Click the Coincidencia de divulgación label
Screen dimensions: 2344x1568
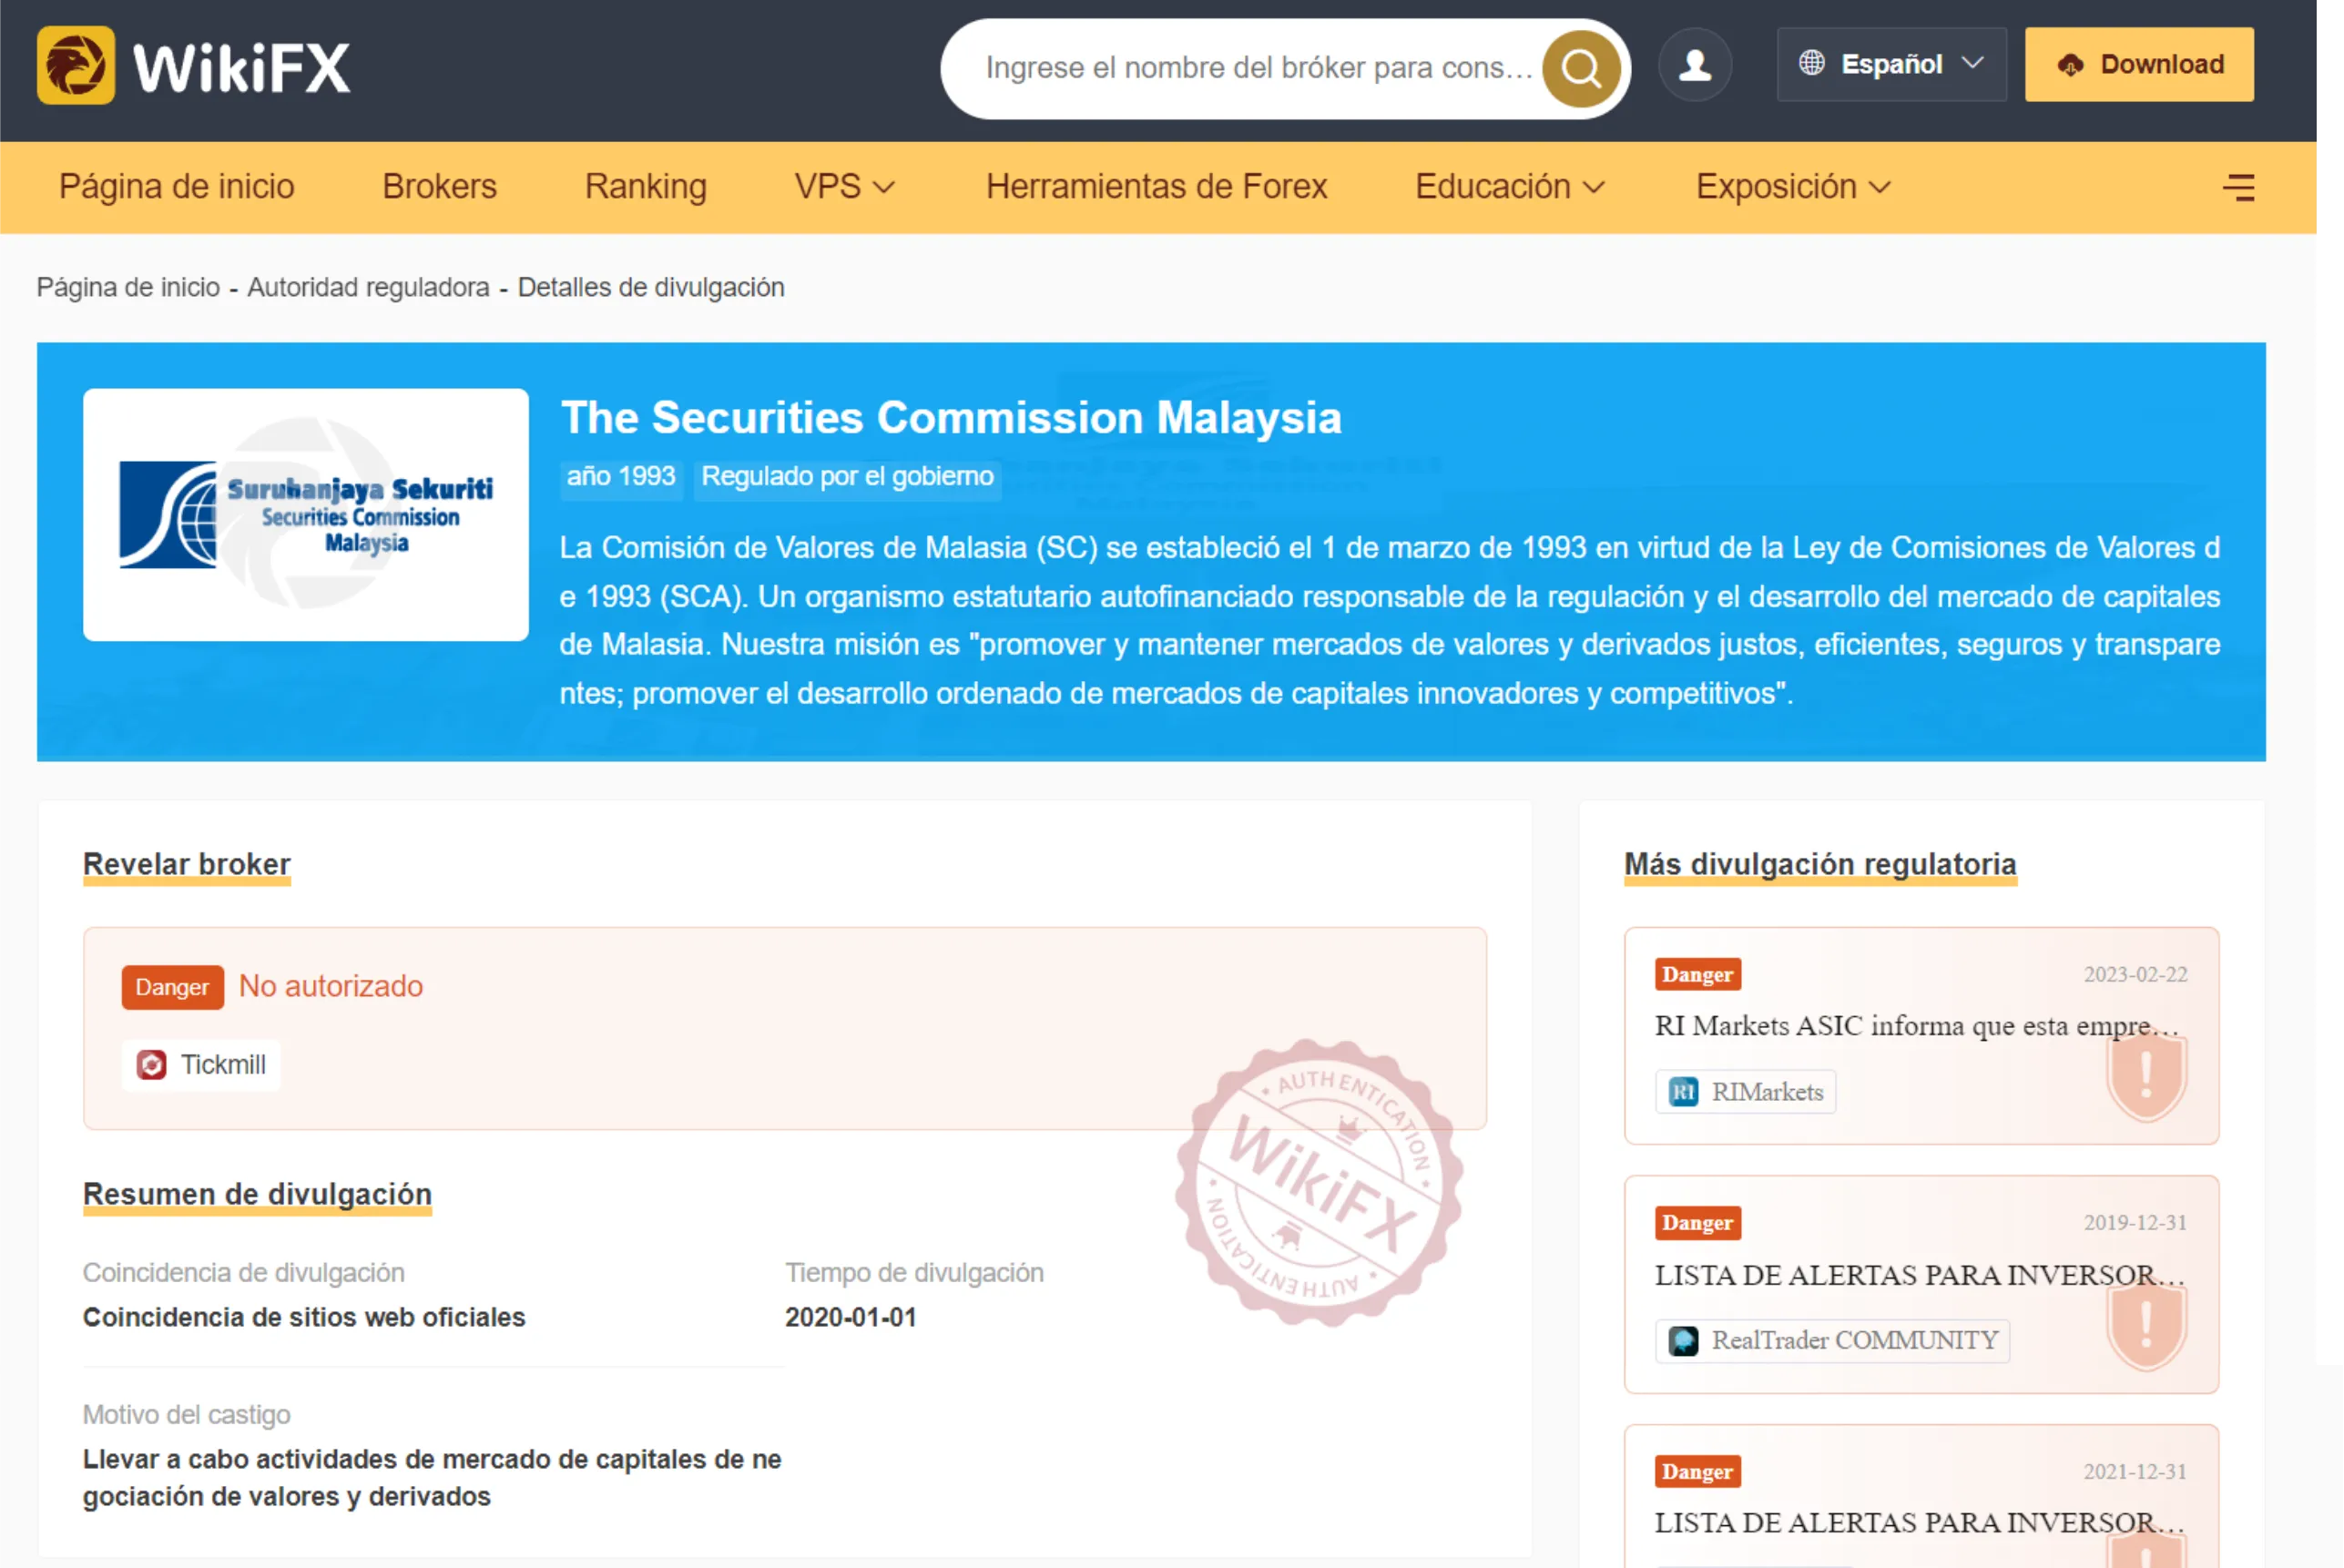[243, 1273]
